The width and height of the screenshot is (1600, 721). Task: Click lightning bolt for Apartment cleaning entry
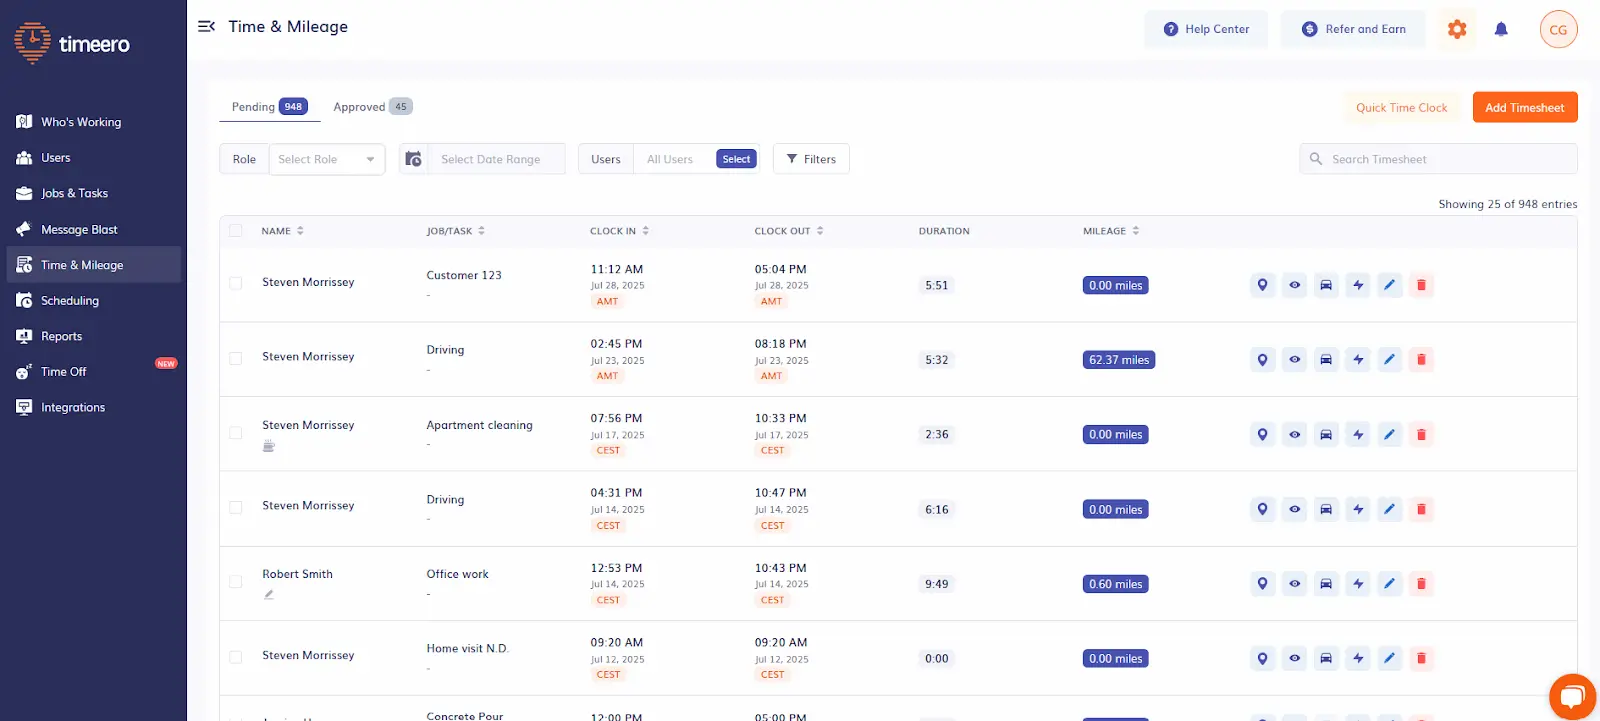click(1358, 434)
